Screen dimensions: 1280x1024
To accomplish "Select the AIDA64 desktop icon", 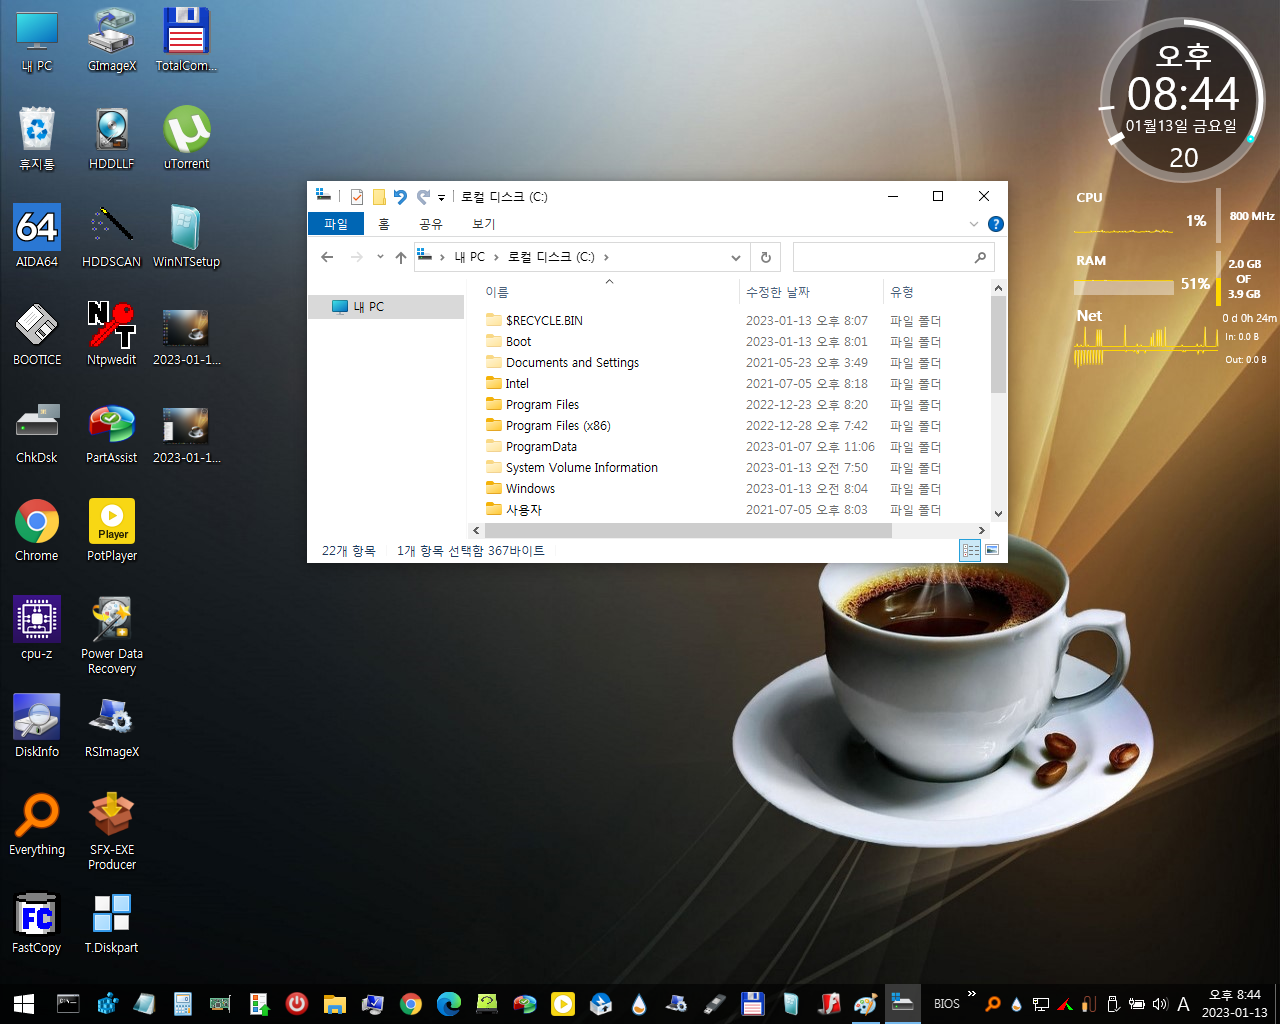I will tap(37, 236).
